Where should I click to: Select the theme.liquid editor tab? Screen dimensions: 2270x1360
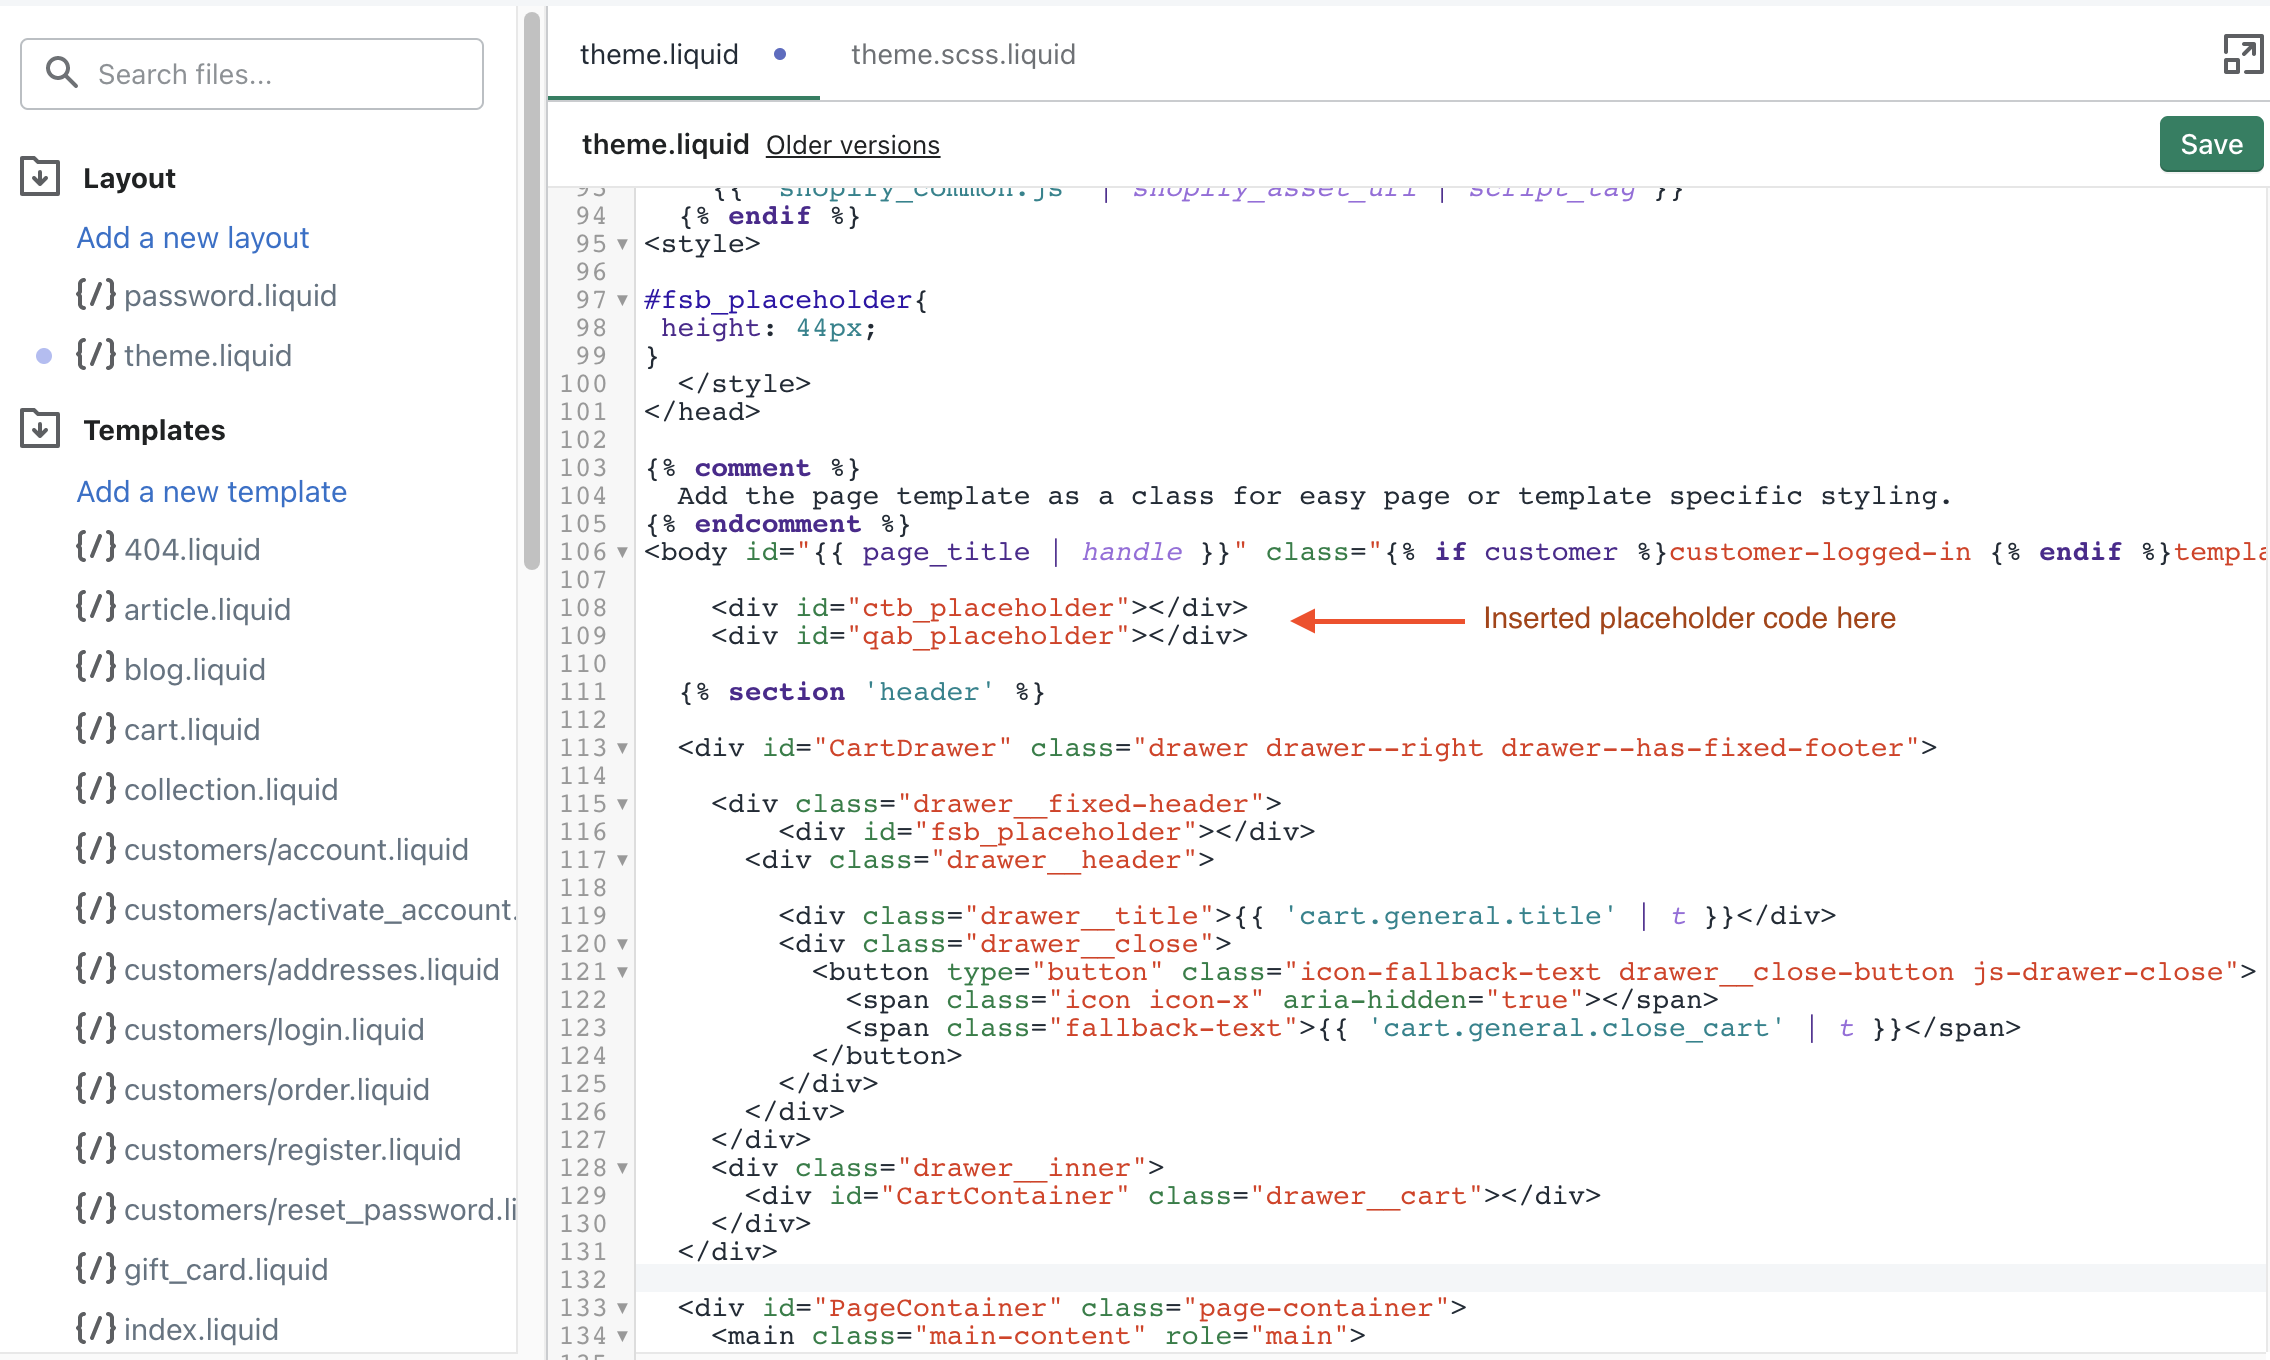(x=659, y=54)
